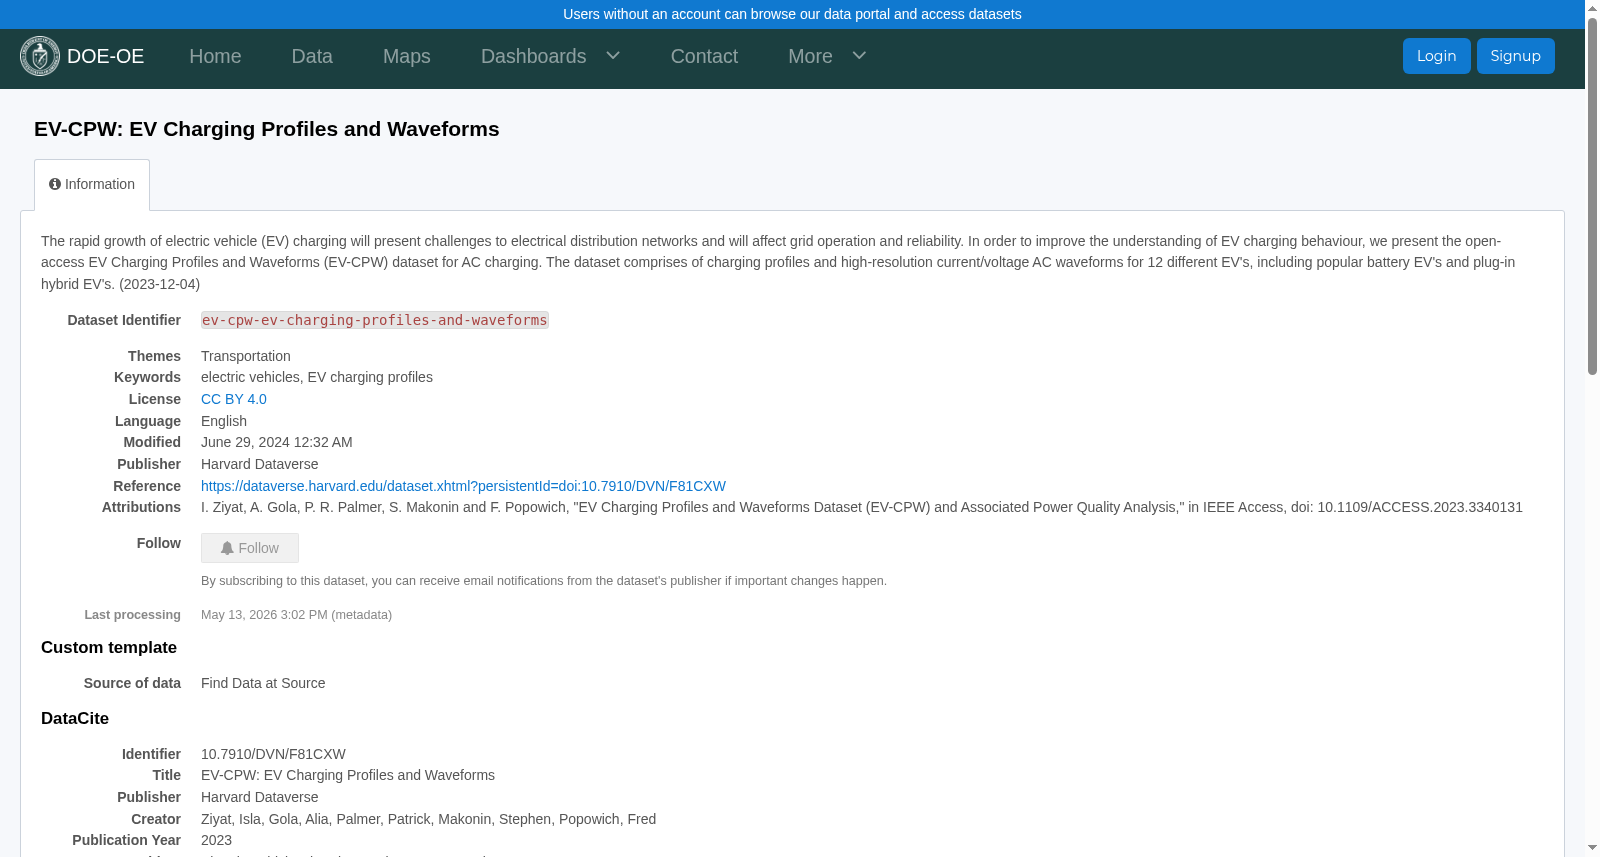Click the Signup button

coord(1516,56)
